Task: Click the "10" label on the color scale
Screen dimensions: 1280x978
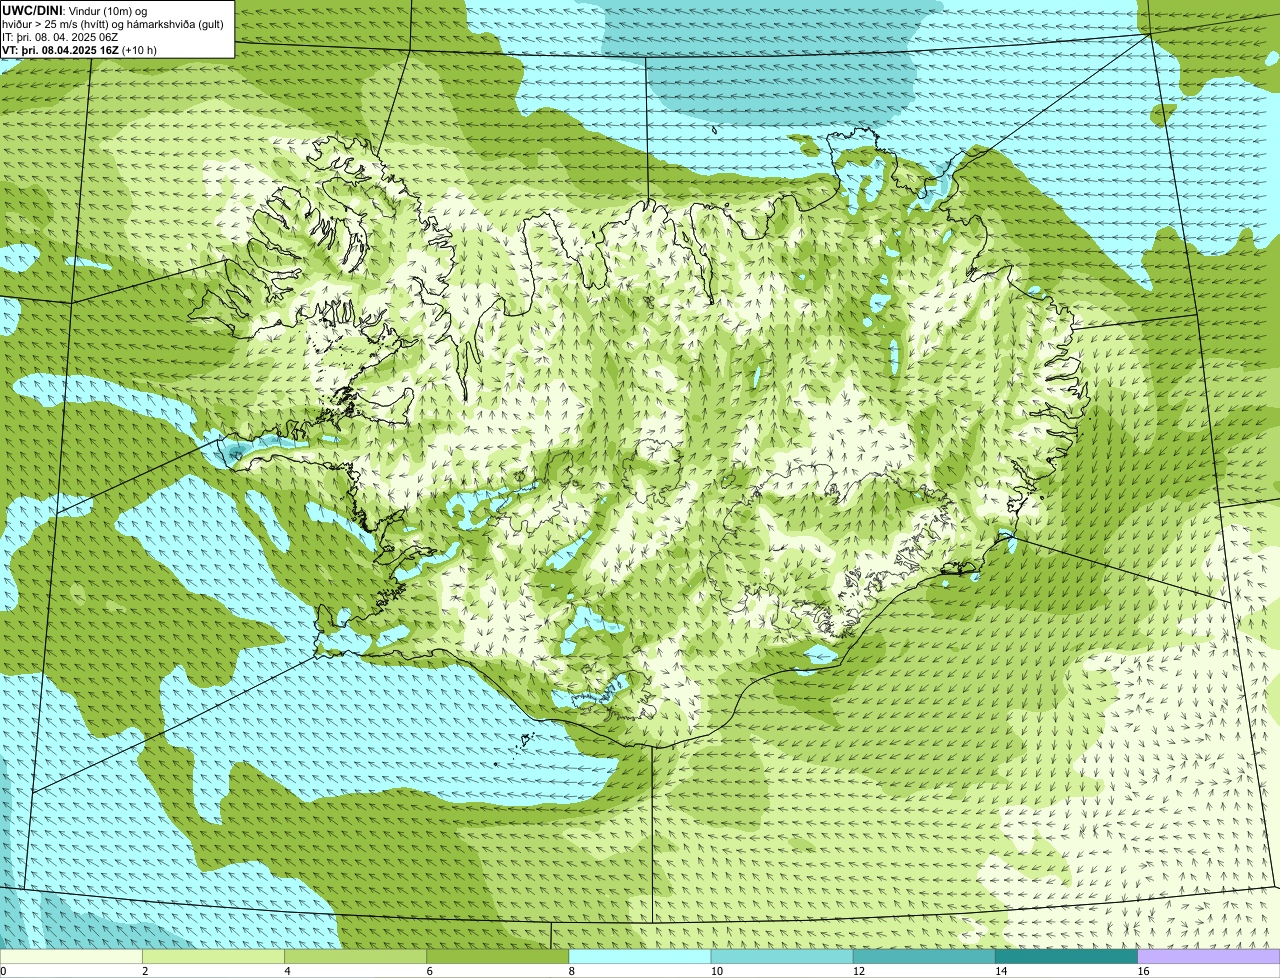Action: 716,971
